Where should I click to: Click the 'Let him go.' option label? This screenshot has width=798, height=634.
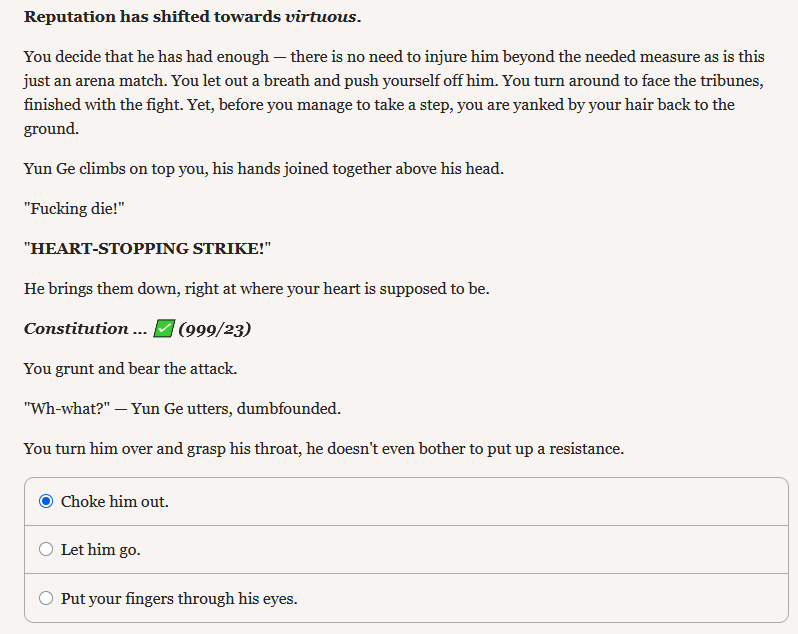click(x=101, y=550)
